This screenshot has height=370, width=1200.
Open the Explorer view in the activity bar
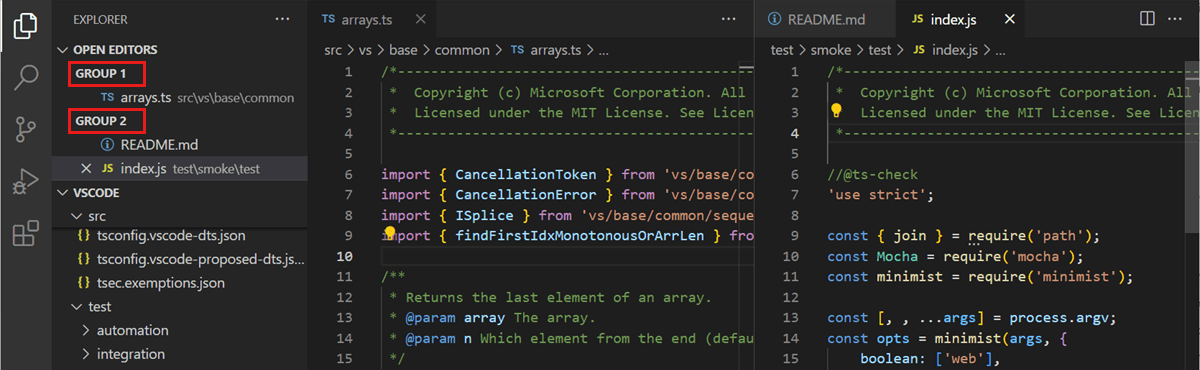click(x=26, y=26)
